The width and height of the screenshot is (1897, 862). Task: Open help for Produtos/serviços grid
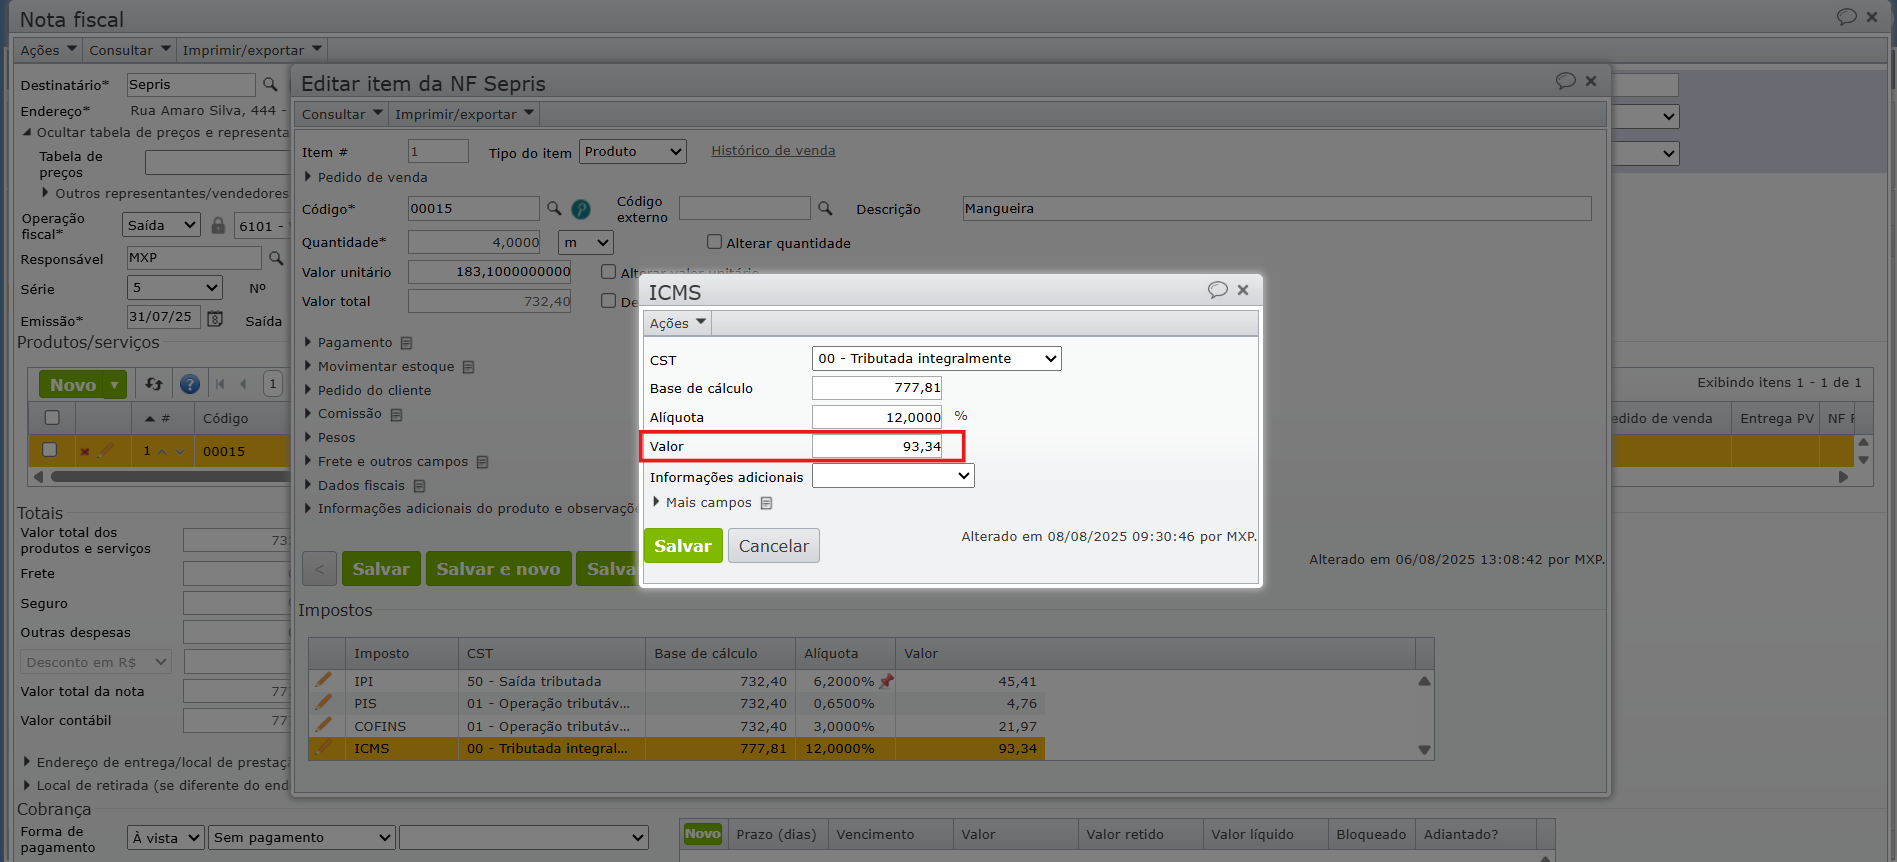click(x=190, y=384)
